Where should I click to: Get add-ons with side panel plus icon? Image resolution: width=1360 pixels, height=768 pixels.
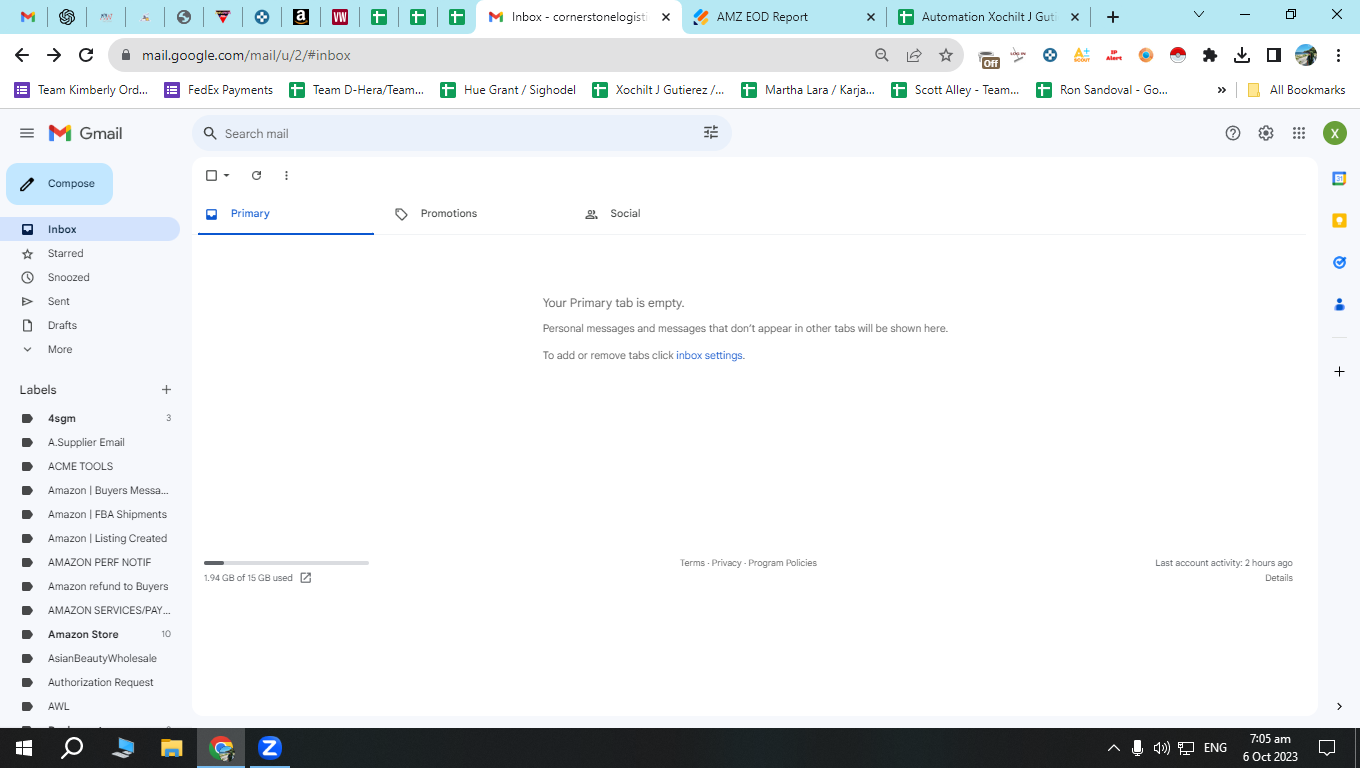tap(1339, 371)
